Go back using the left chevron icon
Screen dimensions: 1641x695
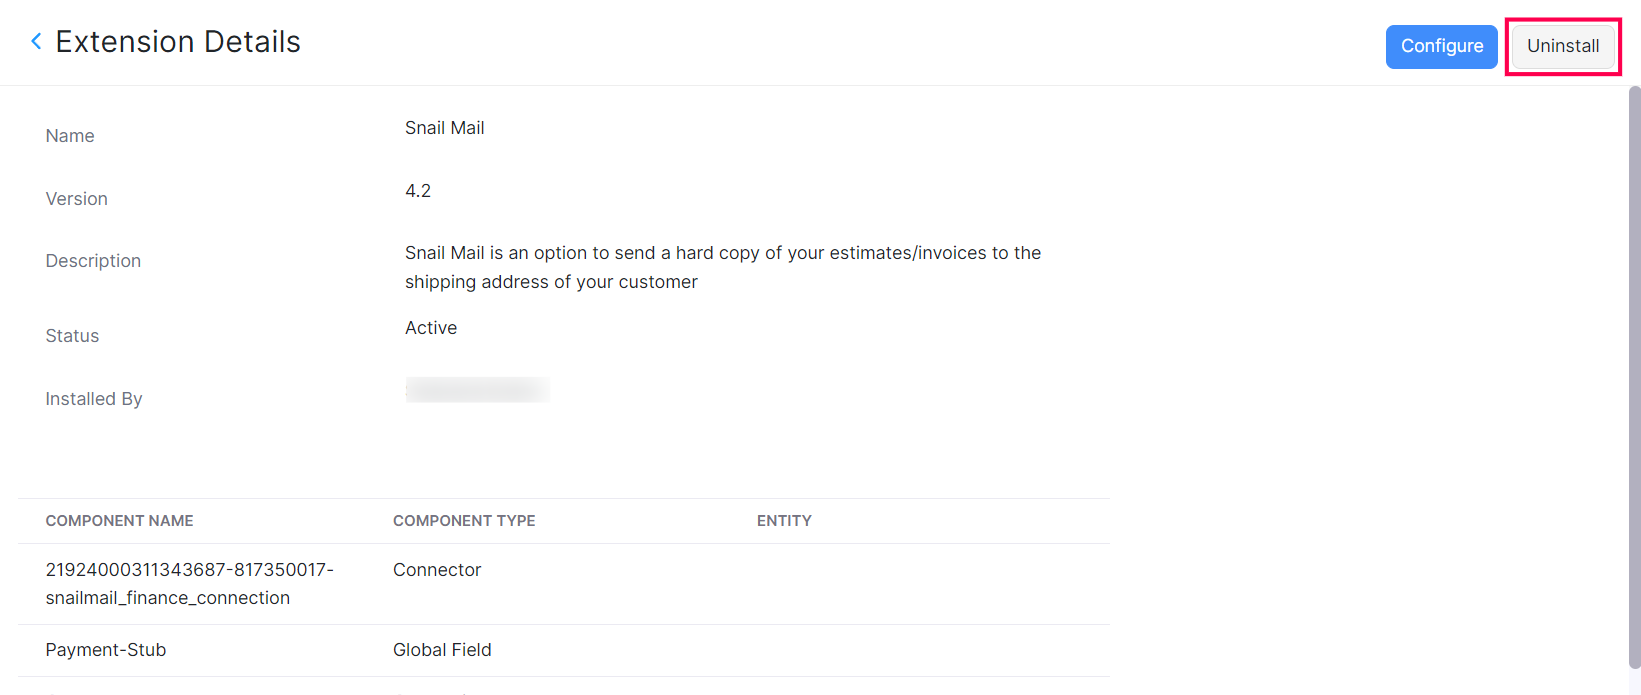pos(36,42)
